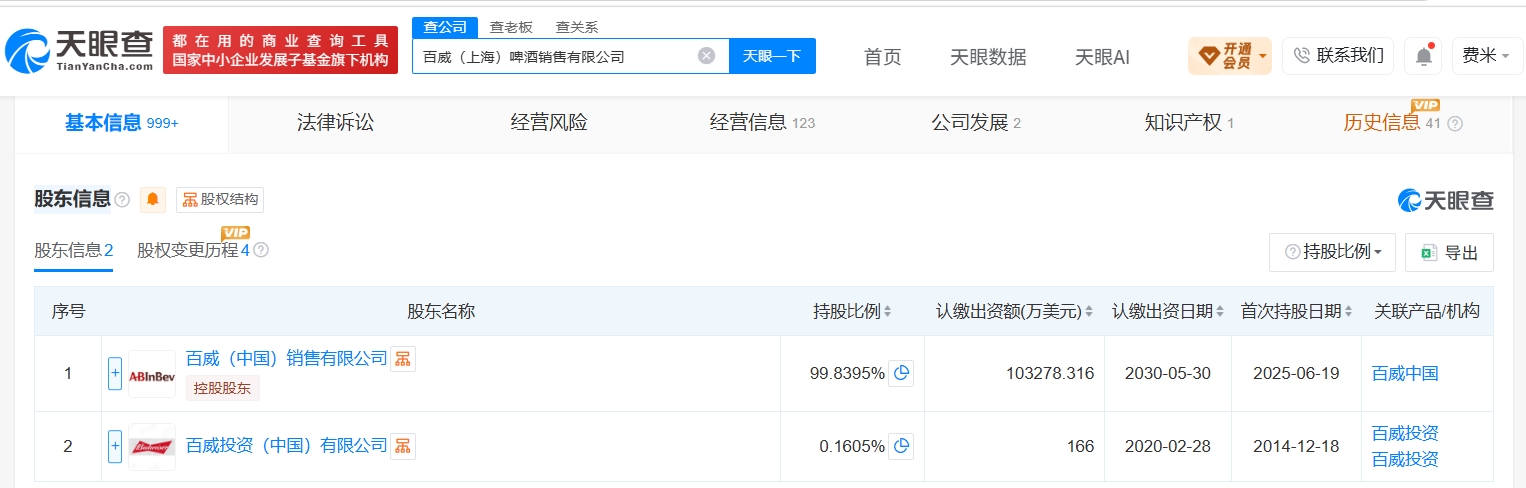Open 天眼AI in top navigation

coord(1102,57)
